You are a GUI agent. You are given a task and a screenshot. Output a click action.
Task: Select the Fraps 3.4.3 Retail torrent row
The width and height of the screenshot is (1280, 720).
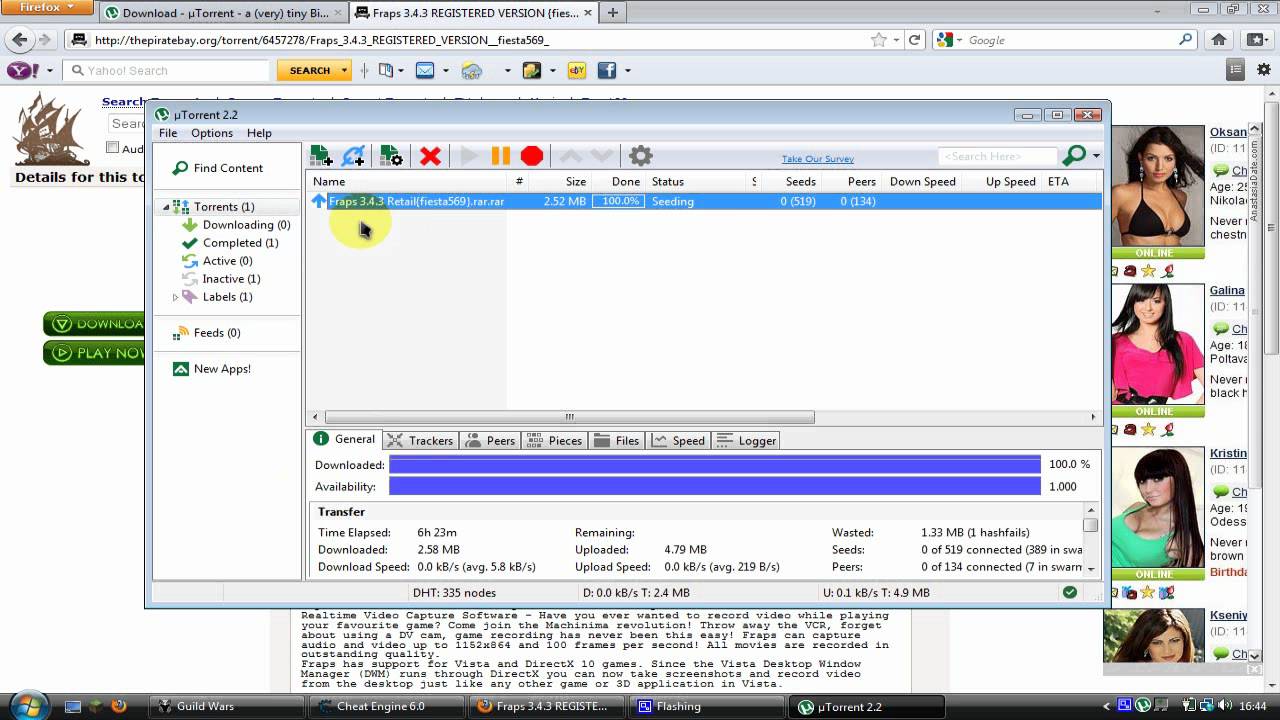[703, 201]
